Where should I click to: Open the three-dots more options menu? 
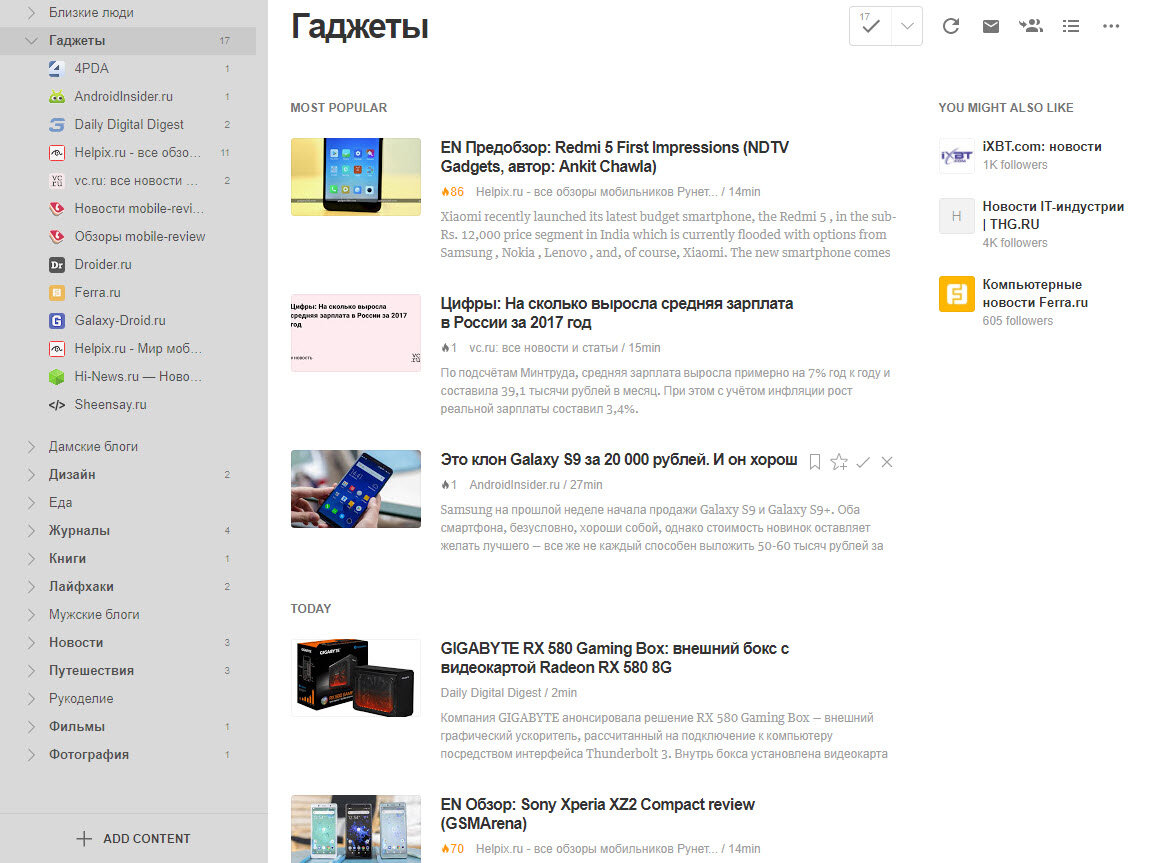tap(1111, 26)
